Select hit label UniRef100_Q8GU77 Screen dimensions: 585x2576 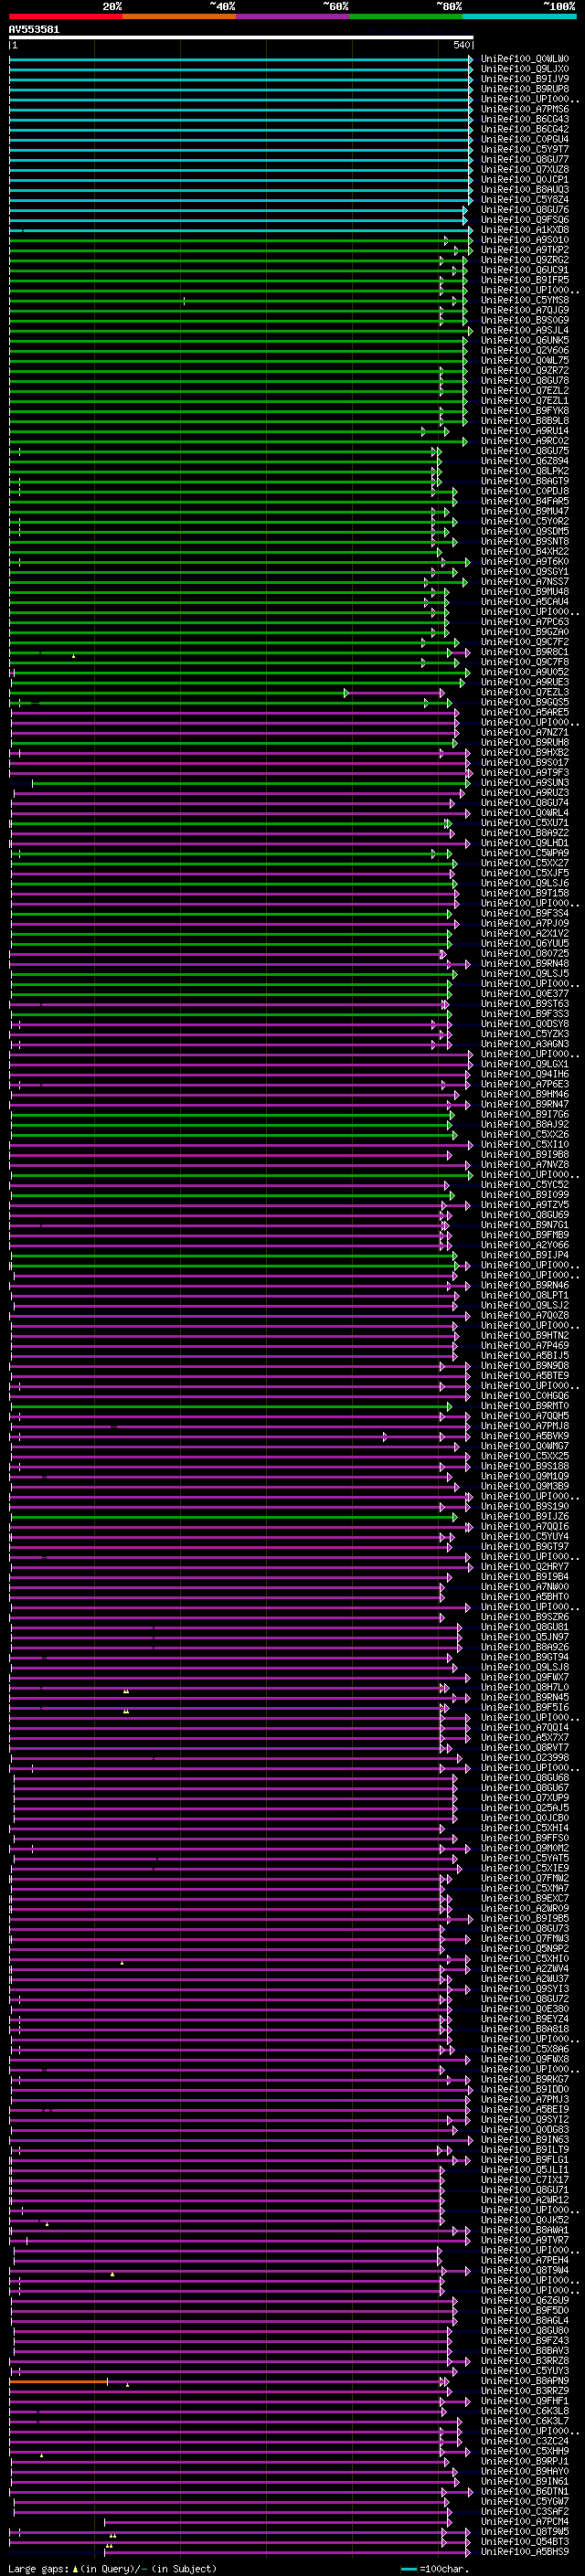tap(525, 159)
